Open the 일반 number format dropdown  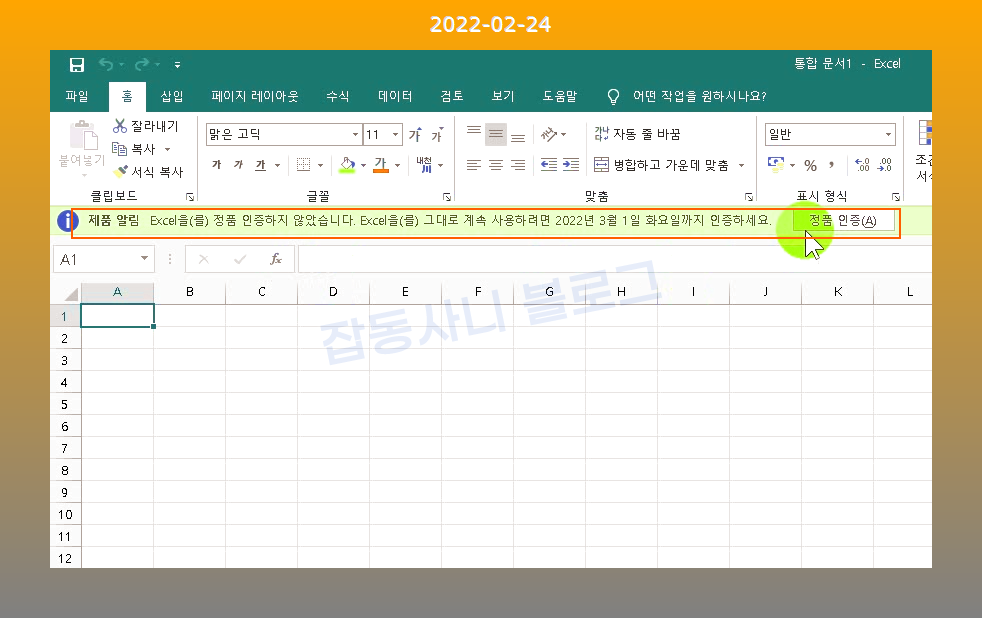coord(888,135)
